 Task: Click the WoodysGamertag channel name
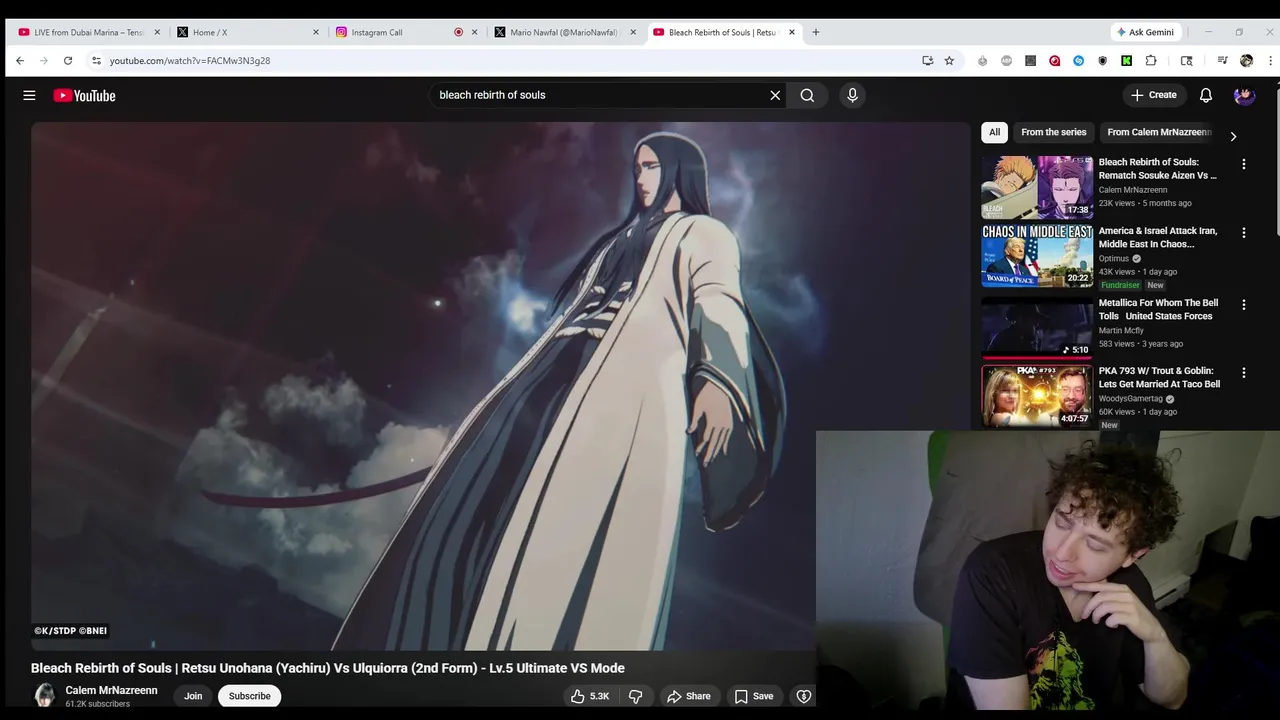click(x=1130, y=398)
